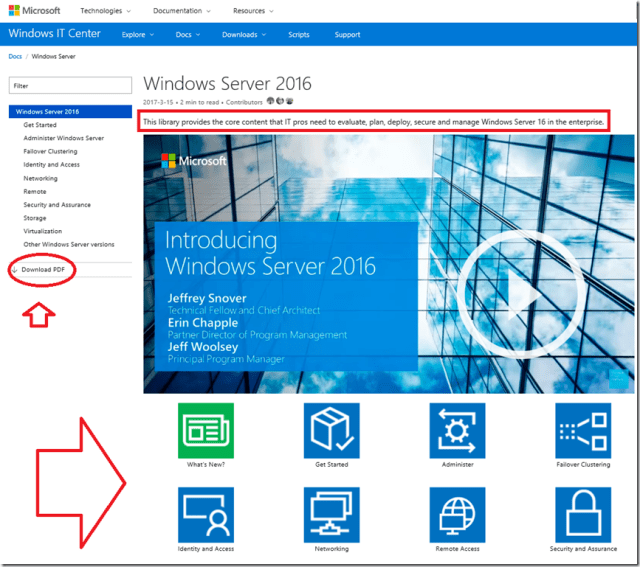Open the Get Started box icon
This screenshot has height=567, width=640.
(x=331, y=430)
